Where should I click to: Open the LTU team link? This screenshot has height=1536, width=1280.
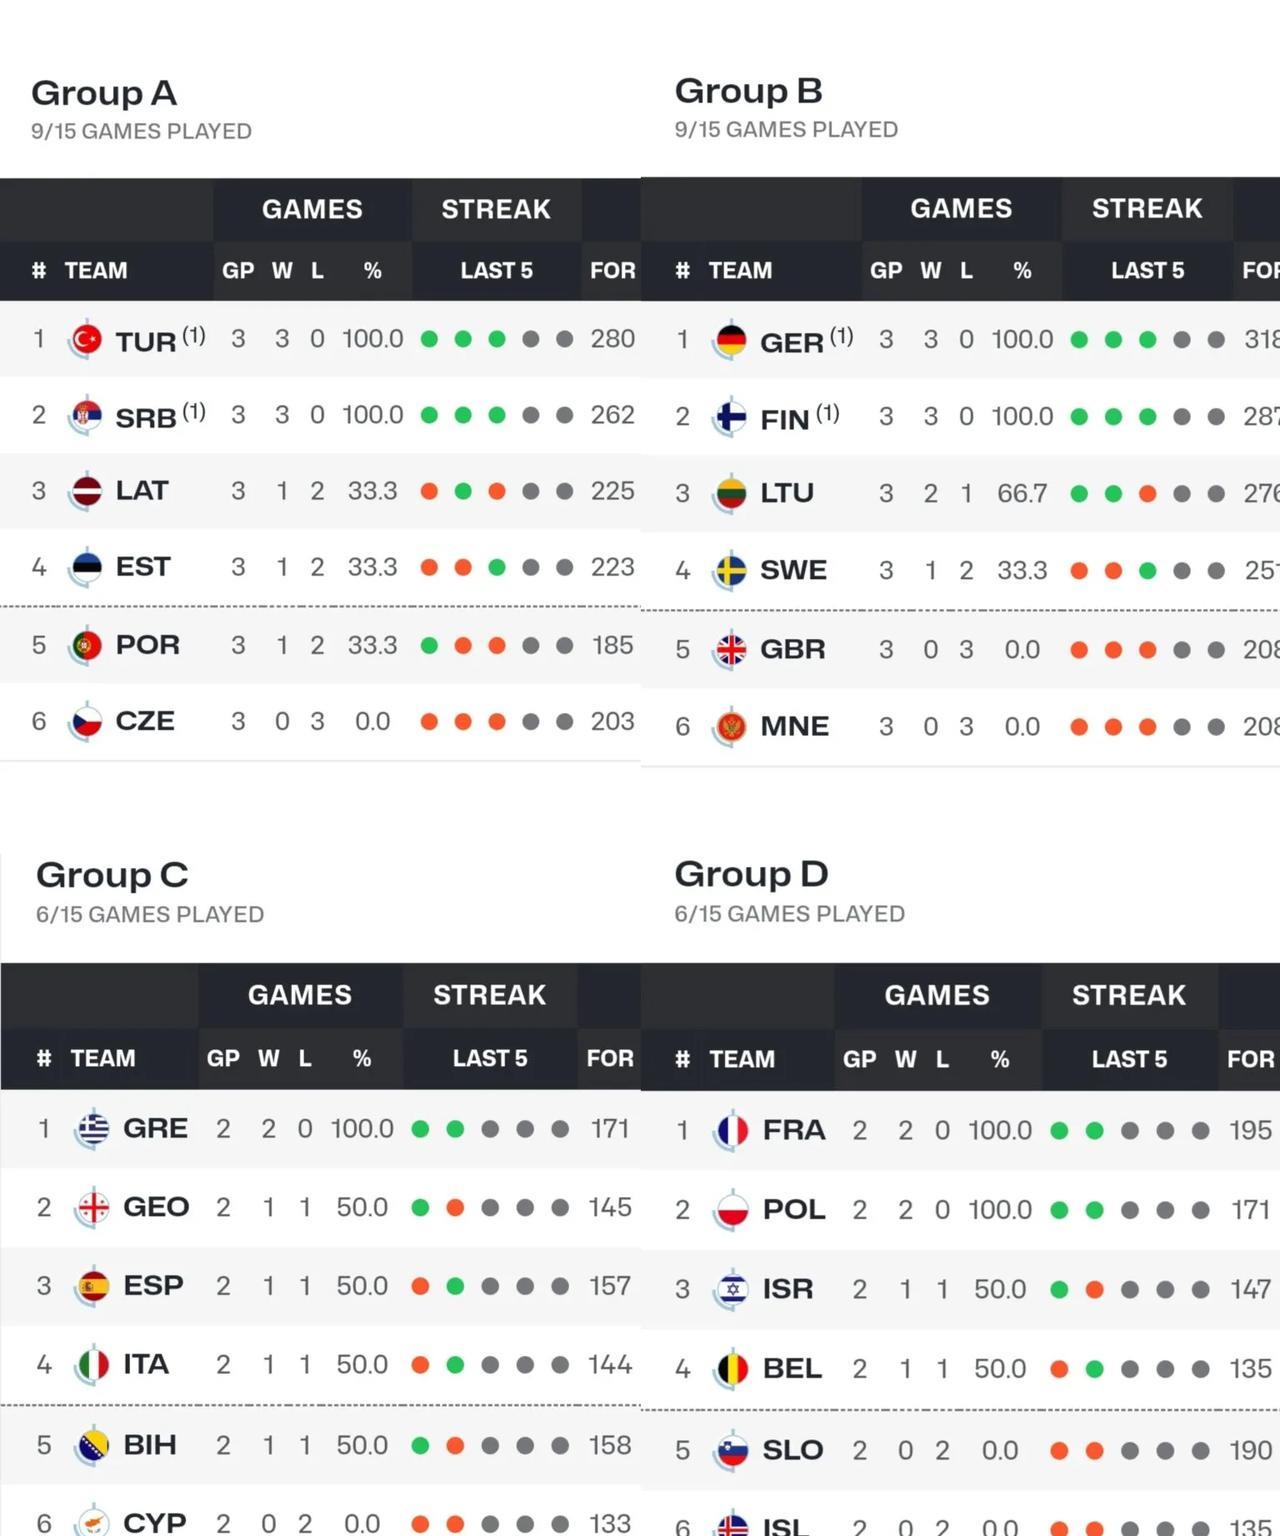point(786,493)
